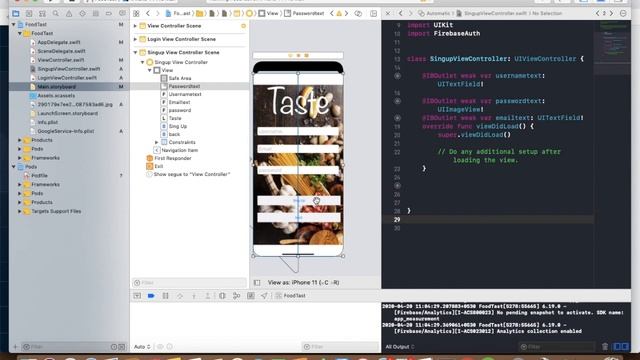The image size is (640, 360).
Task: Toggle usernametext outlet connection circle
Action: point(397,76)
